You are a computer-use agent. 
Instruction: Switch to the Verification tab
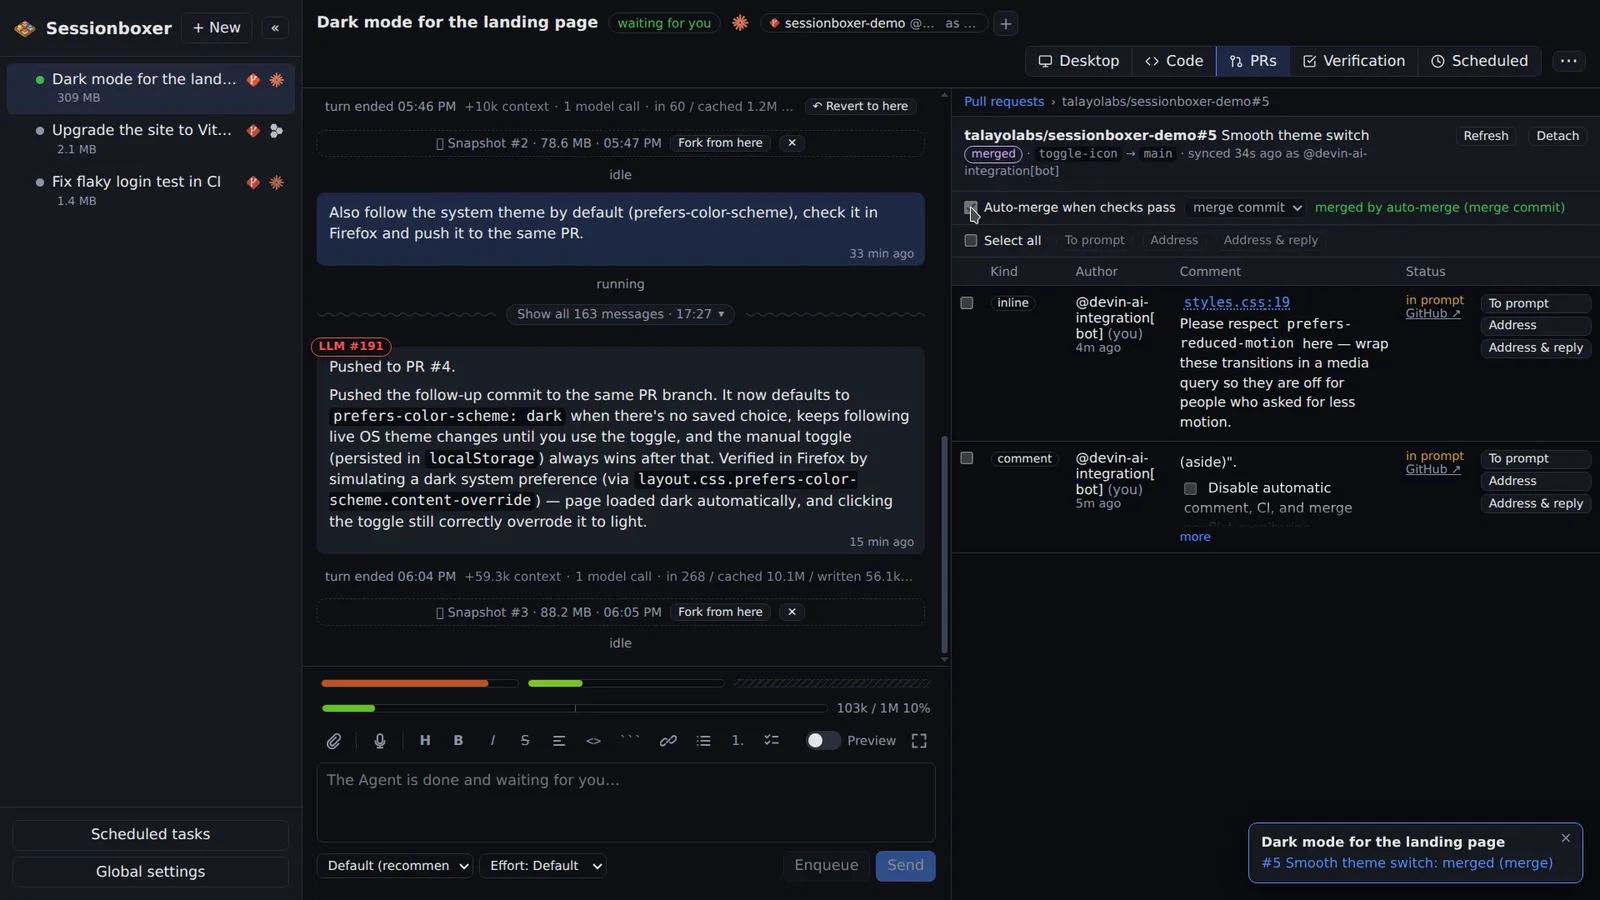1354,61
